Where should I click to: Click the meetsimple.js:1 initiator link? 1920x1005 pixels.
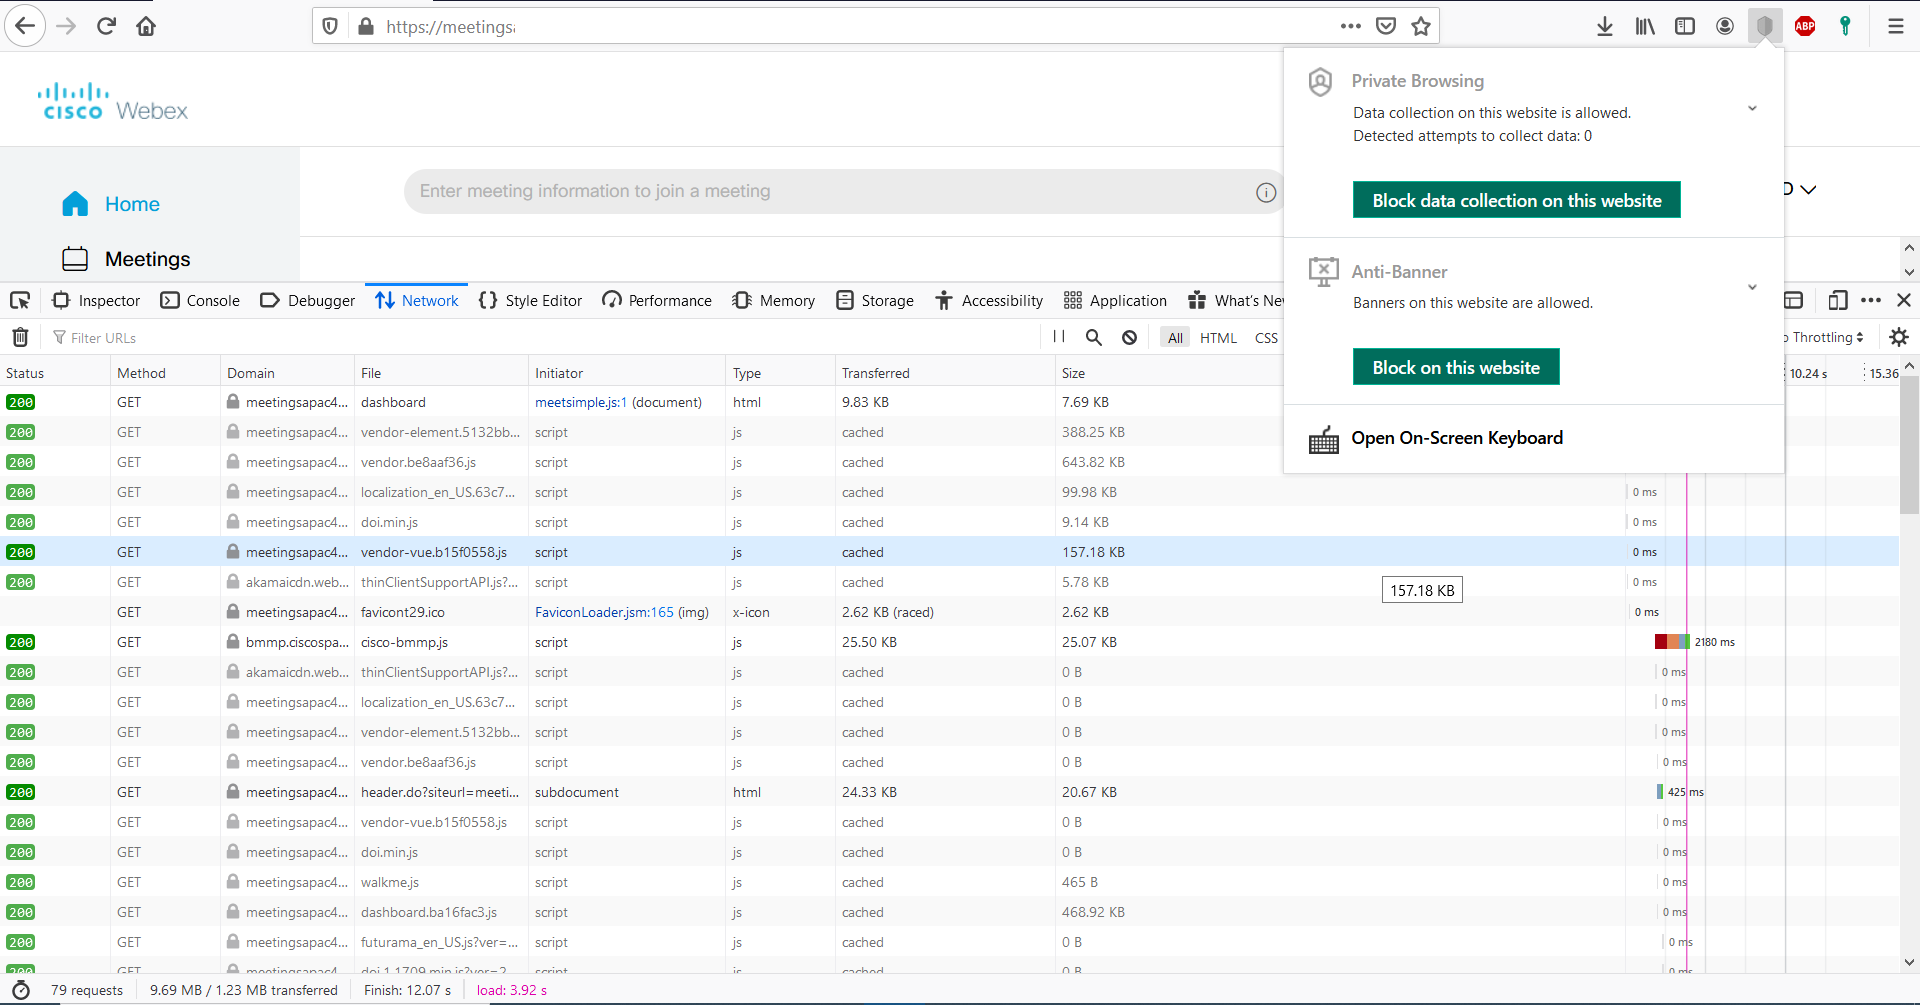pyautogui.click(x=580, y=402)
